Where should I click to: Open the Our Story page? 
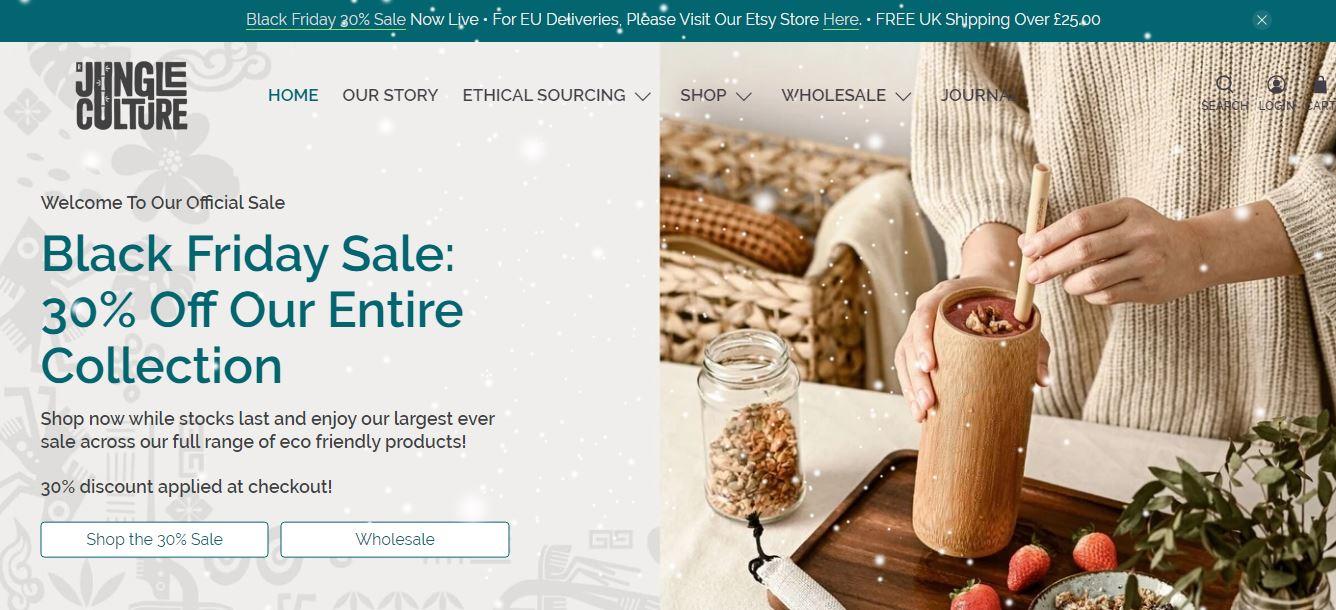(x=390, y=95)
